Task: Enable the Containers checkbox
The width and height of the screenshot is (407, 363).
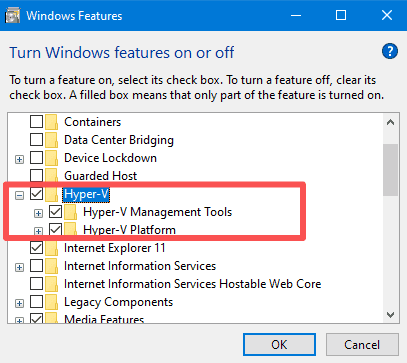Action: pyautogui.click(x=36, y=122)
